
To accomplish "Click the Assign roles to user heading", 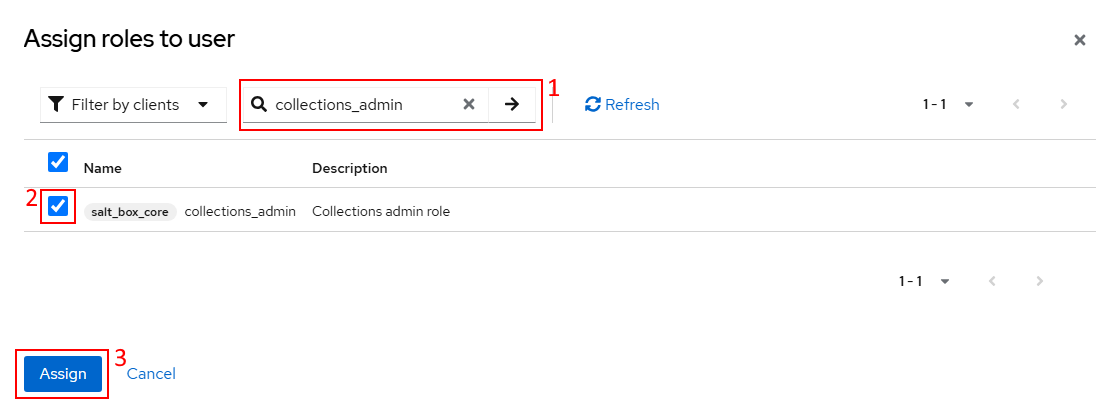I will point(129,39).
